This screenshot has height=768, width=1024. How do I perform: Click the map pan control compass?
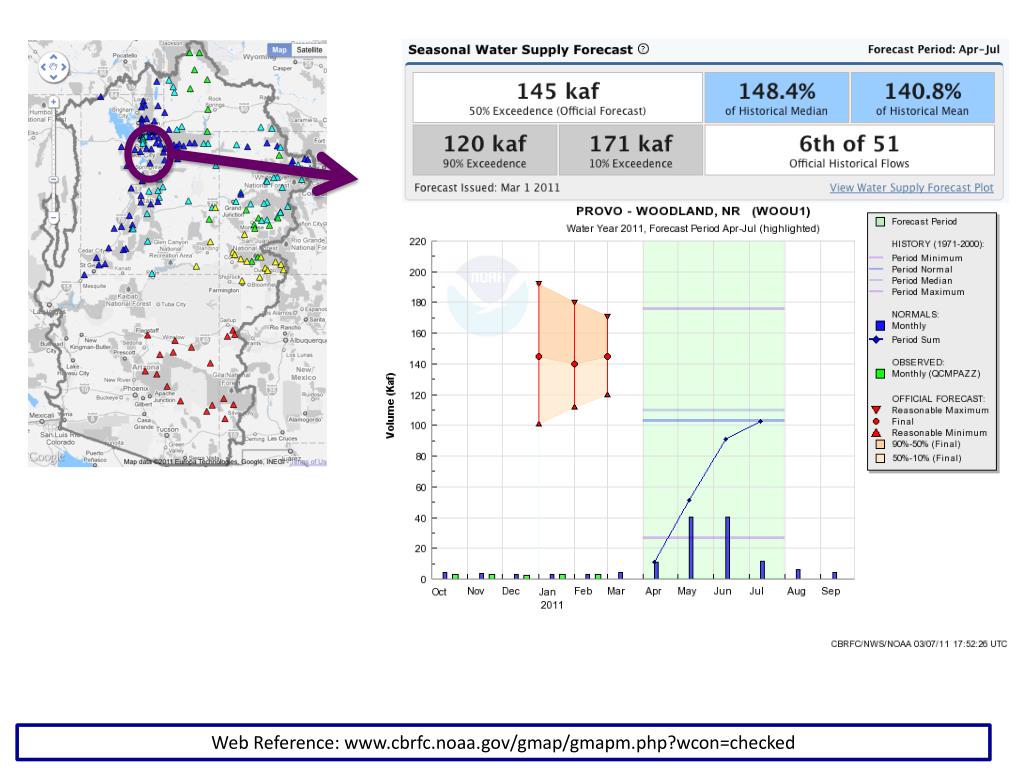click(x=52, y=68)
